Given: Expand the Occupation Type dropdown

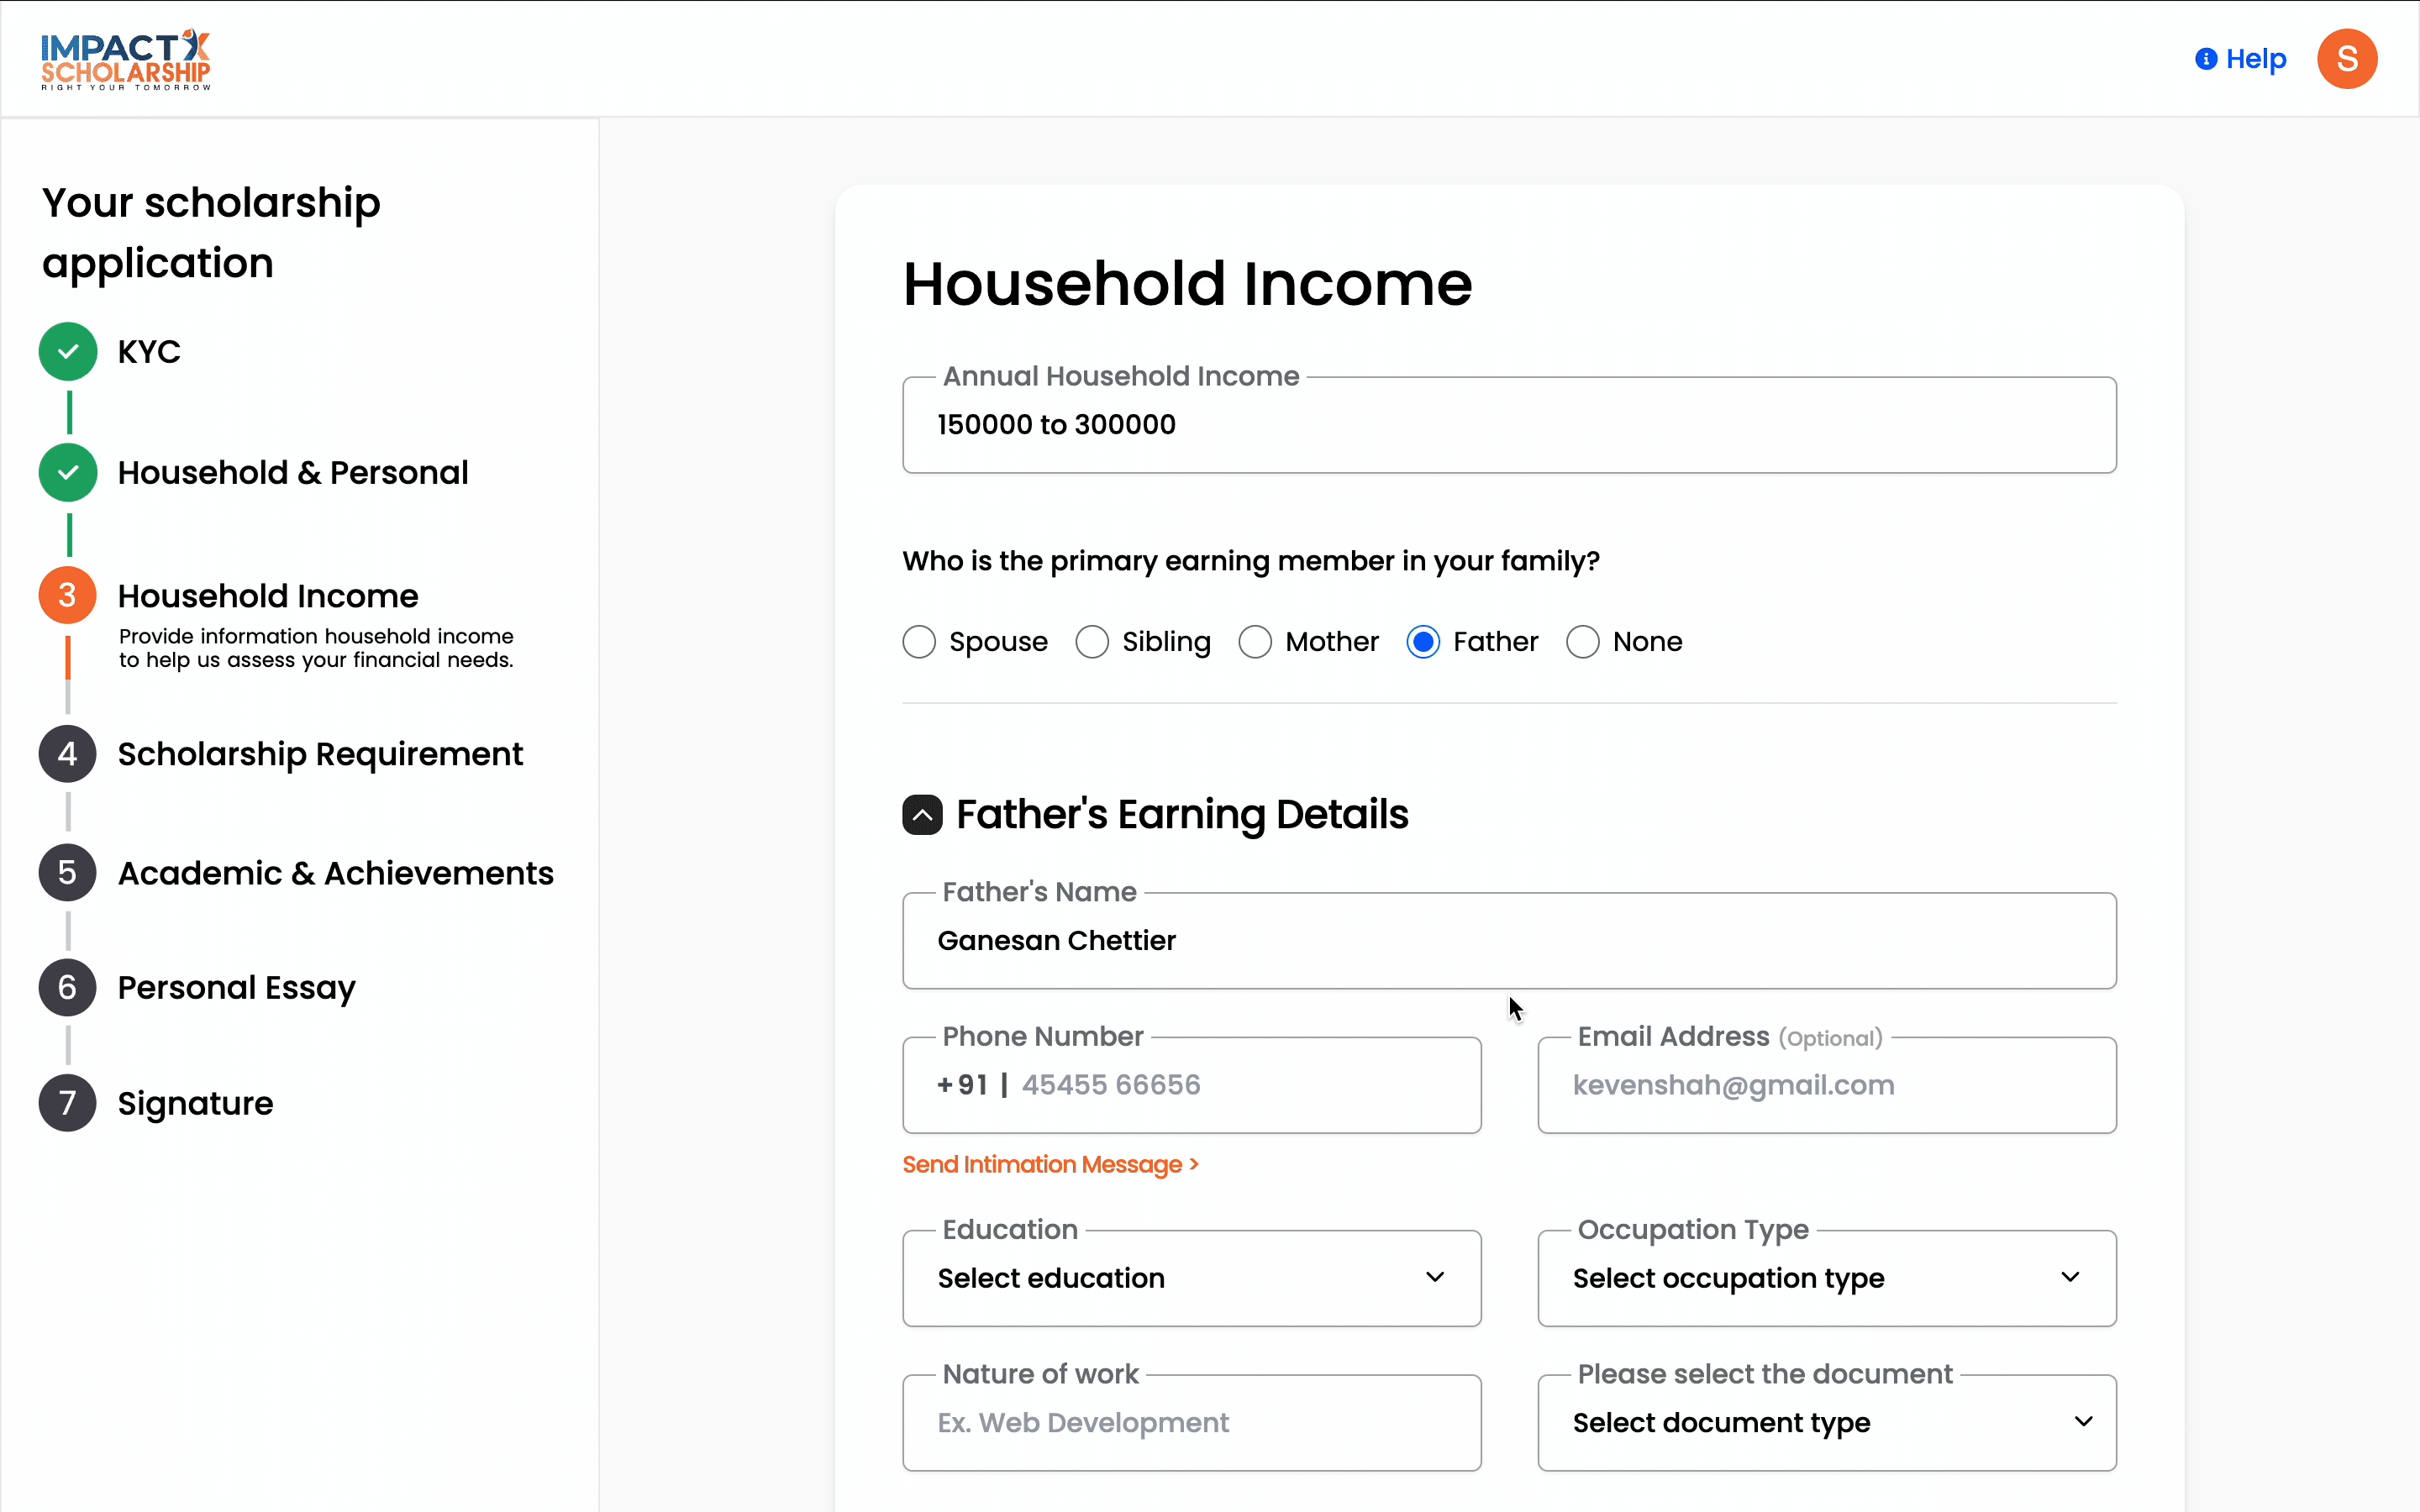Looking at the screenshot, I should pos(1826,1278).
